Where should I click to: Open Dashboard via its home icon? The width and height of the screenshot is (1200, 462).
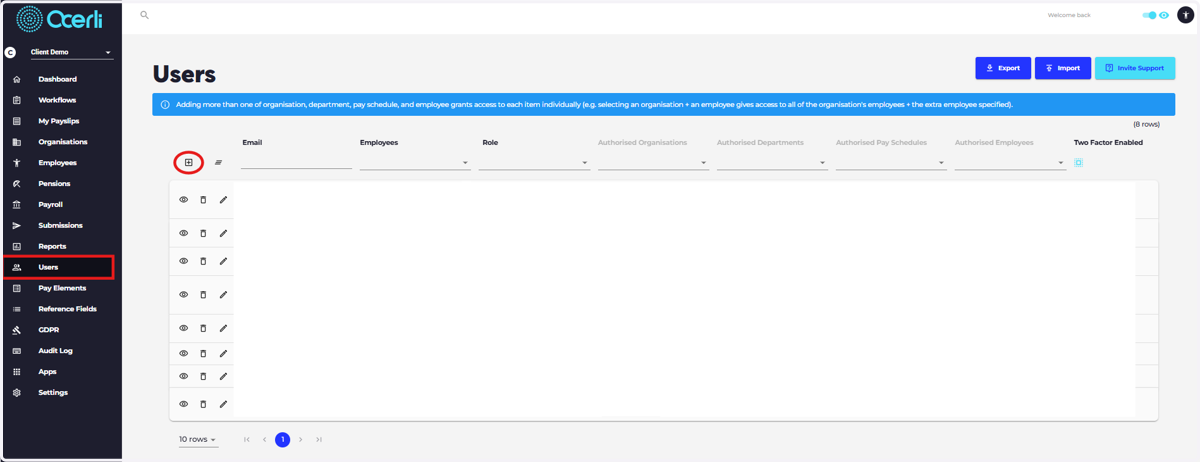17,79
